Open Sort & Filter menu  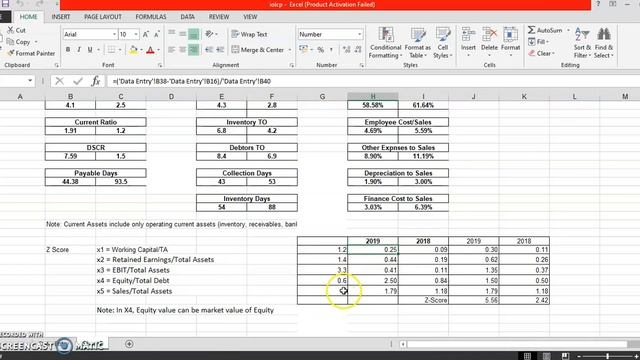[x=582, y=43]
